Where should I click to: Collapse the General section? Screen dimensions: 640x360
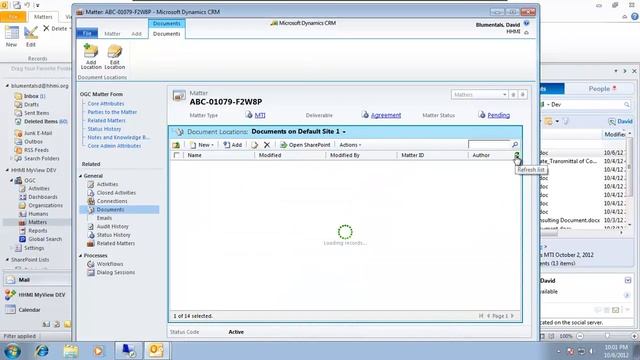pos(80,176)
